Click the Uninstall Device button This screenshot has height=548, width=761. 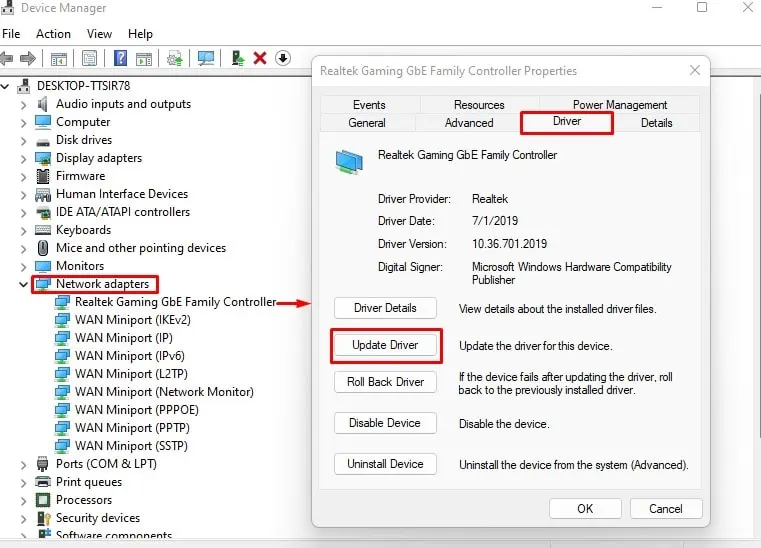[385, 464]
